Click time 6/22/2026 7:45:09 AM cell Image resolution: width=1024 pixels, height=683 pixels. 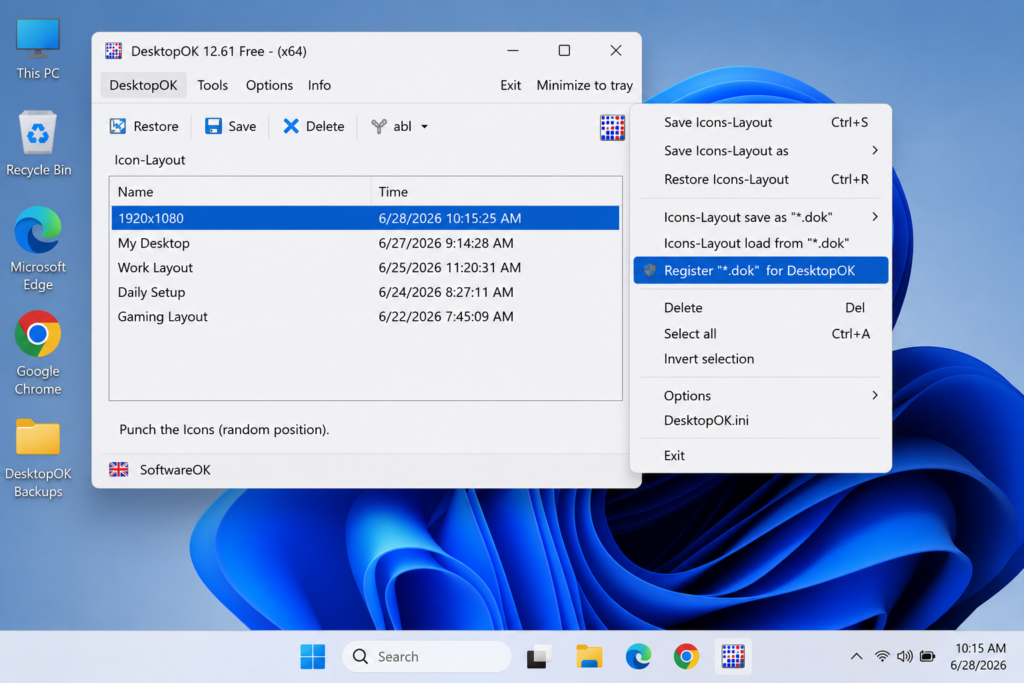tap(446, 316)
